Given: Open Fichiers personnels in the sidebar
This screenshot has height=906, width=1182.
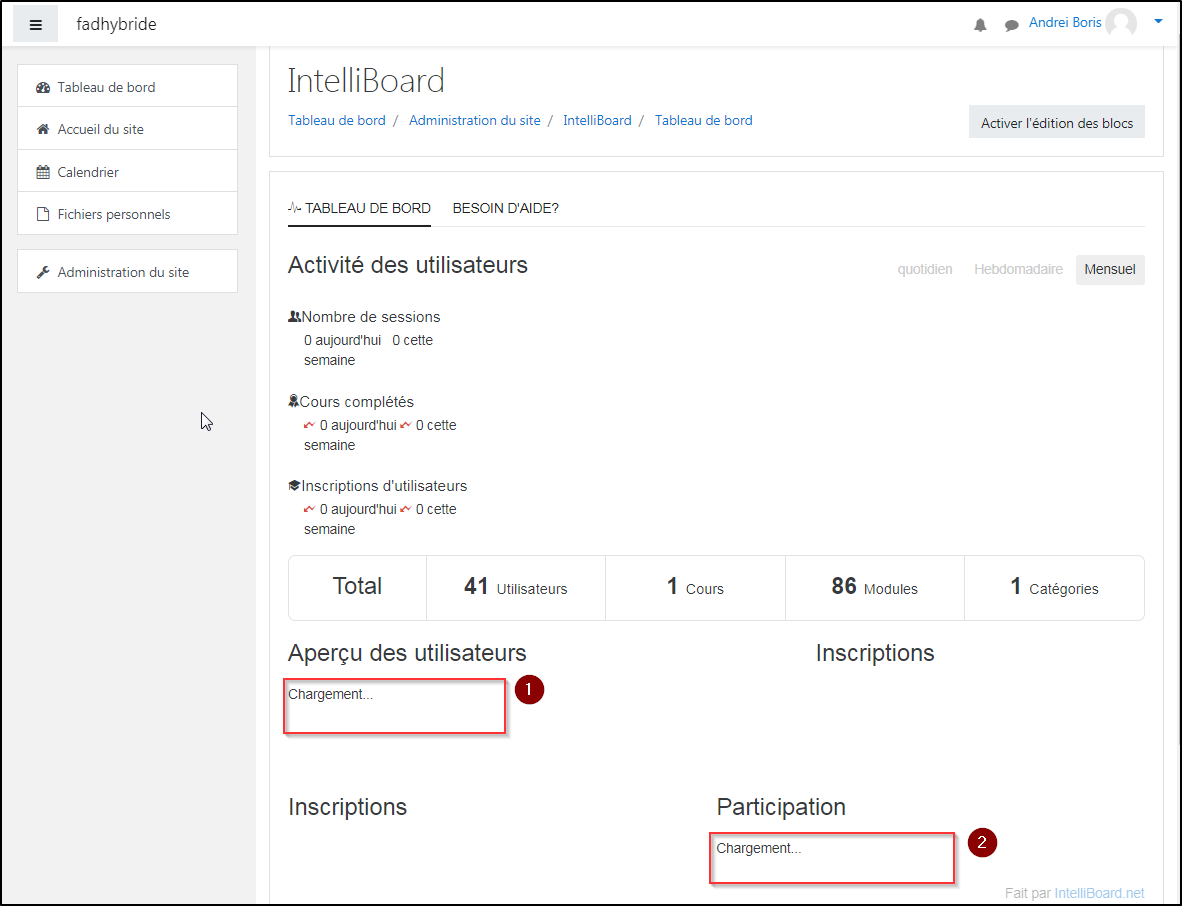Looking at the screenshot, I should 113,214.
